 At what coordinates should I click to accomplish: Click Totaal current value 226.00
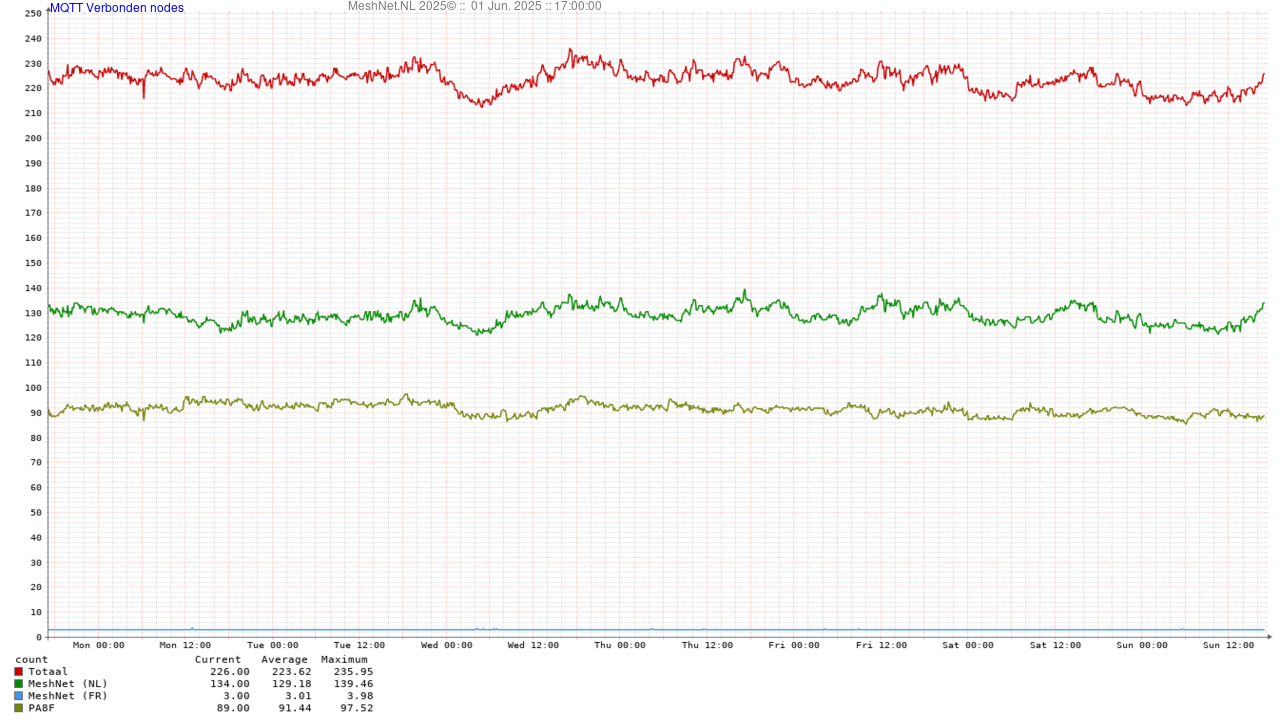pyautogui.click(x=230, y=672)
